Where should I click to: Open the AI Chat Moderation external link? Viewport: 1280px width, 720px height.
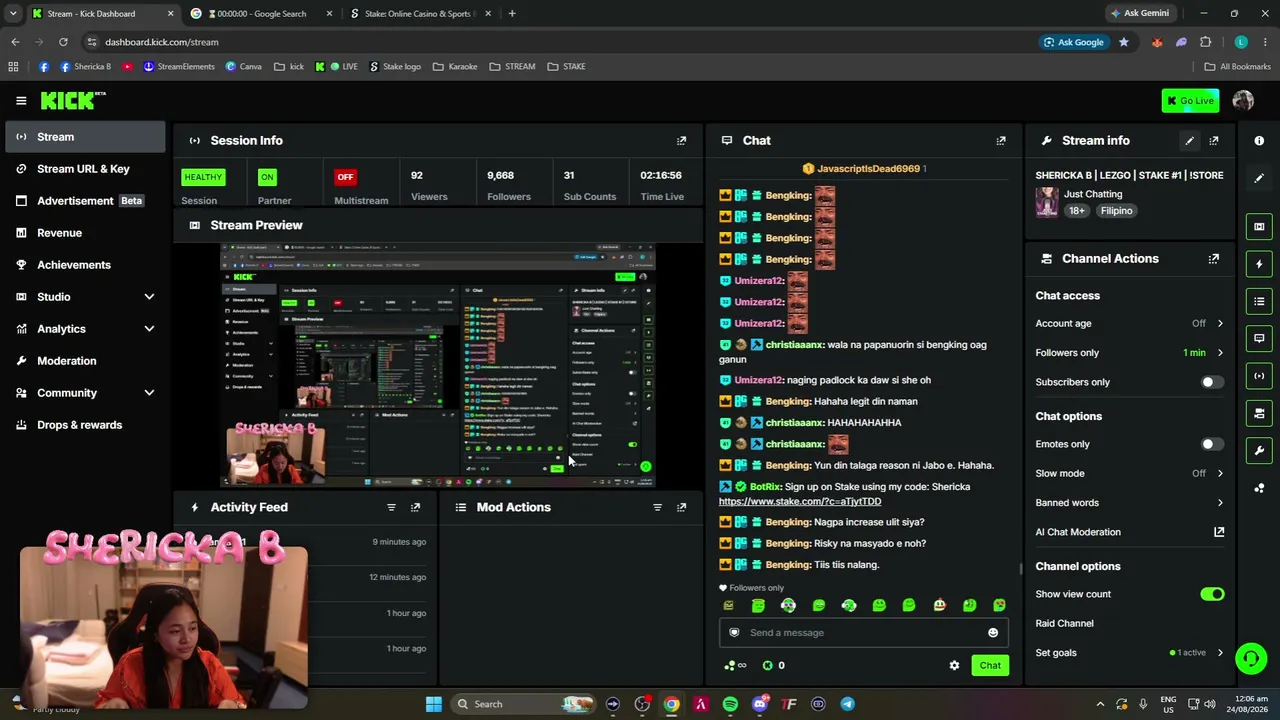[1219, 532]
